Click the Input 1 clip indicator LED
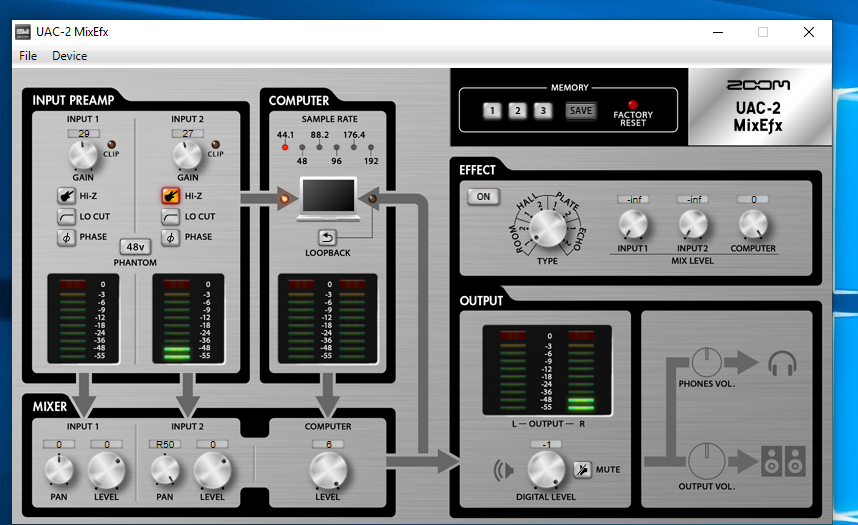 112,145
